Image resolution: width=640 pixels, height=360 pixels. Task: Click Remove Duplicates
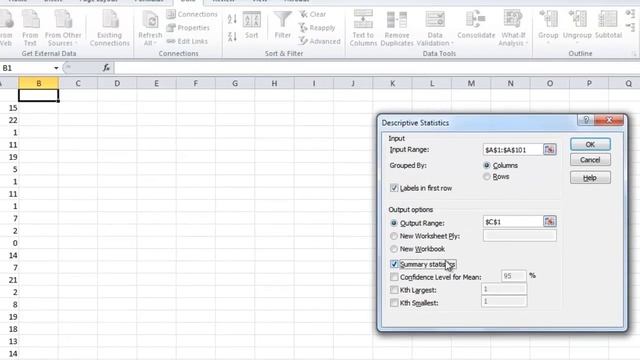tap(397, 28)
